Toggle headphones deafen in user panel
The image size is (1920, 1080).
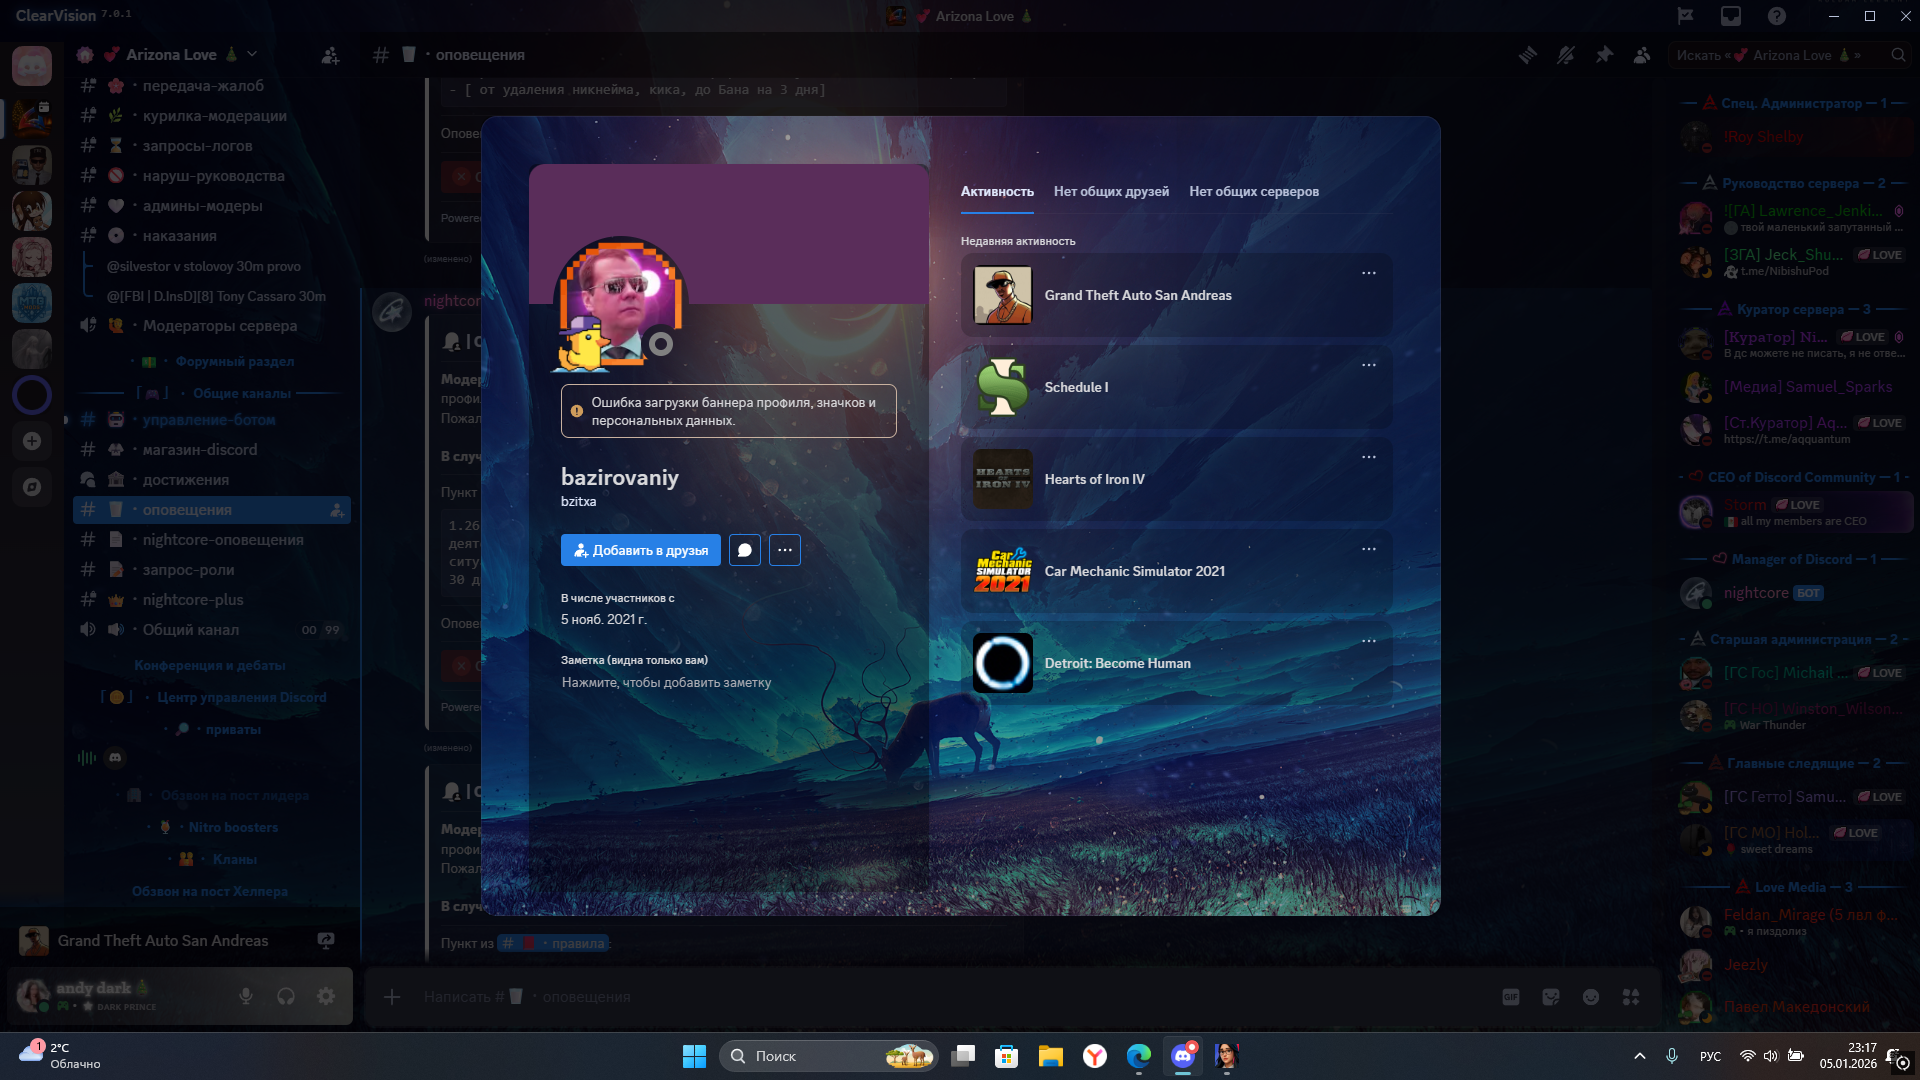pos(286,996)
